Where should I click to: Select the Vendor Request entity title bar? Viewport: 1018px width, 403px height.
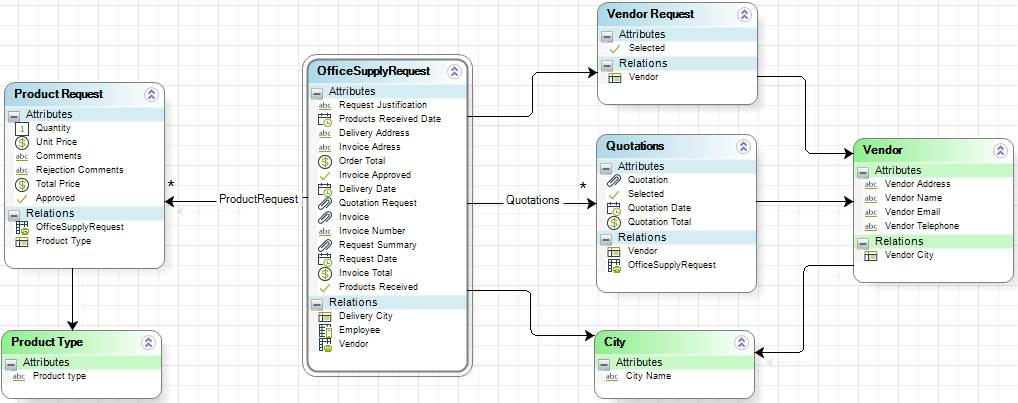(x=660, y=14)
